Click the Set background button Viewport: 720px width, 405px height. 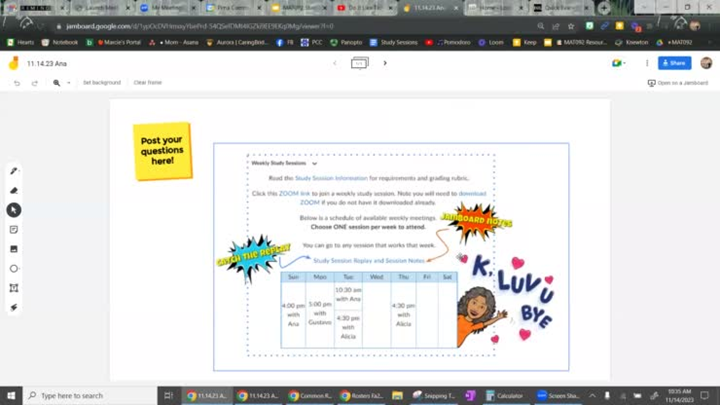tap(102, 83)
